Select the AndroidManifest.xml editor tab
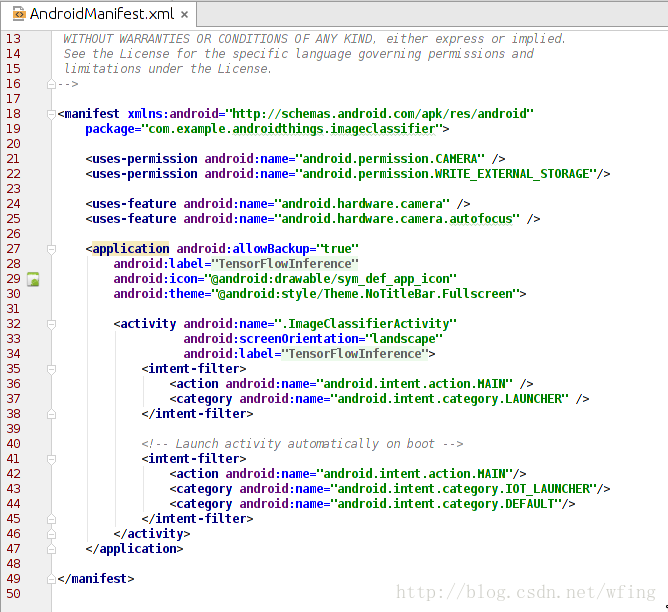Image resolution: width=668 pixels, height=612 pixels. 98,14
